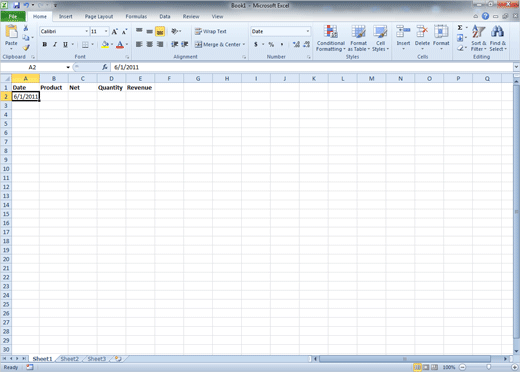
Task: Click the Decrease Font Size icon
Action: tap(124, 32)
